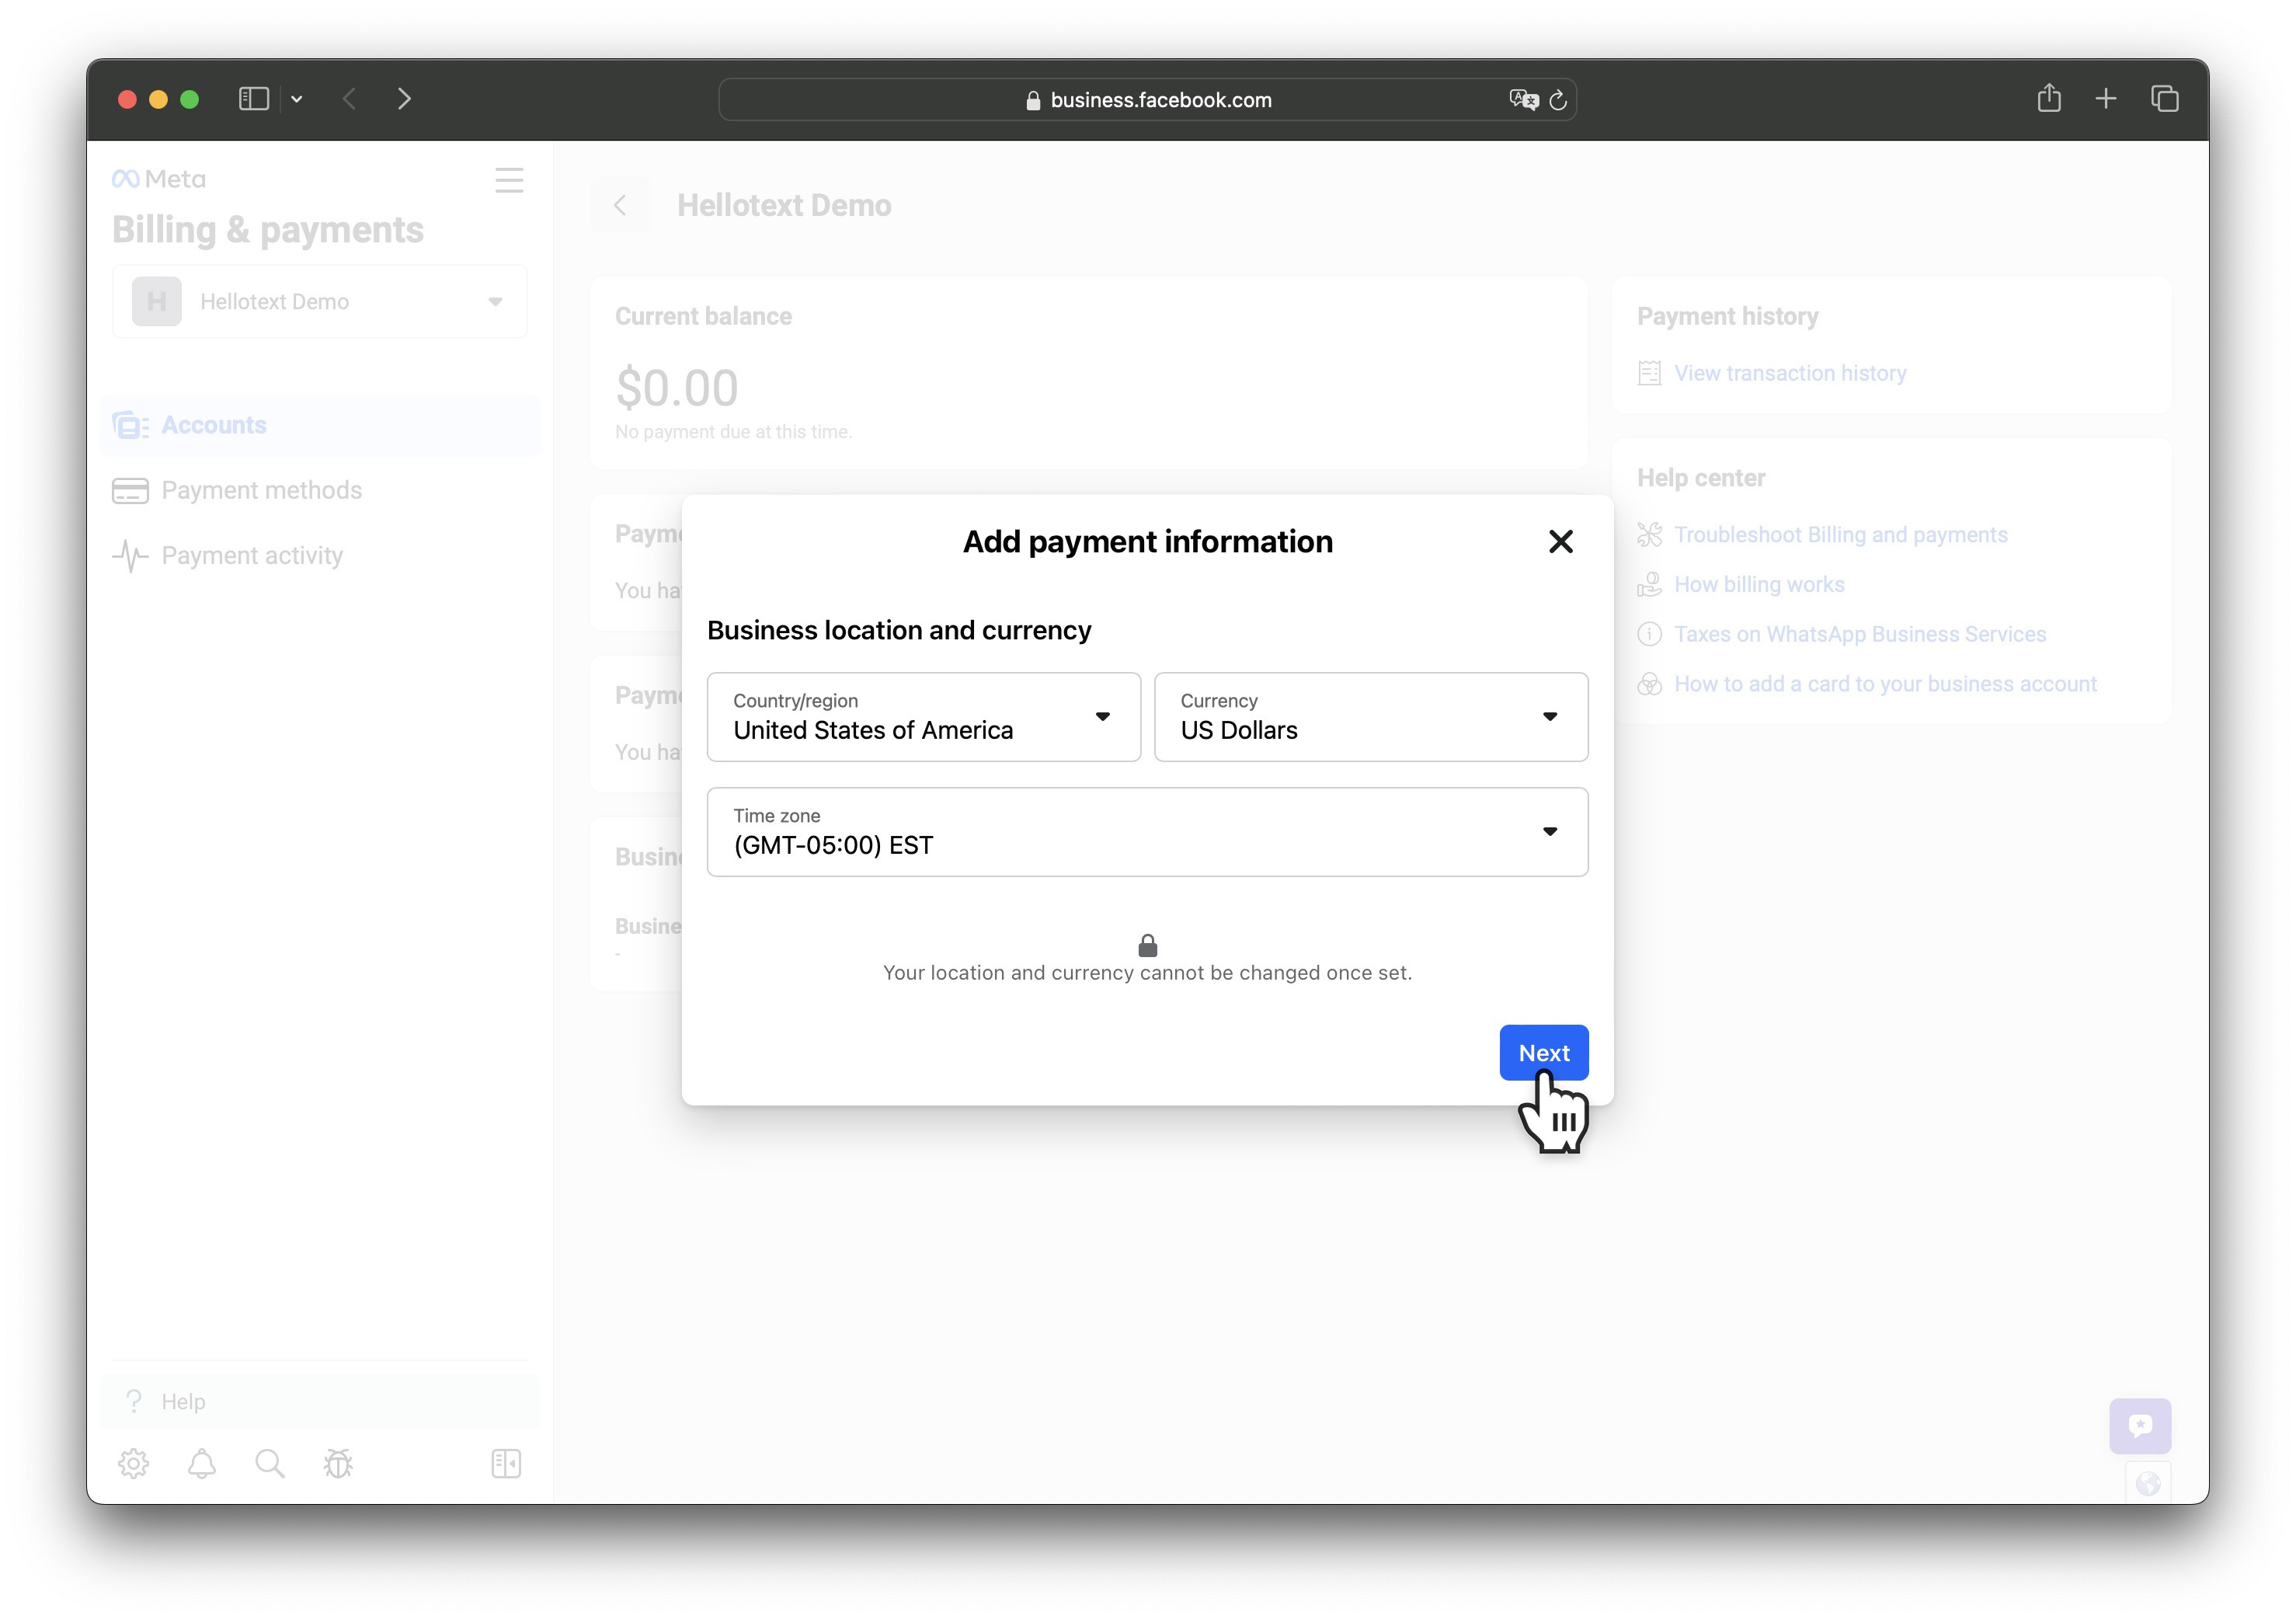
Task: Collapse the sidebar panel icon
Action: (506, 1463)
